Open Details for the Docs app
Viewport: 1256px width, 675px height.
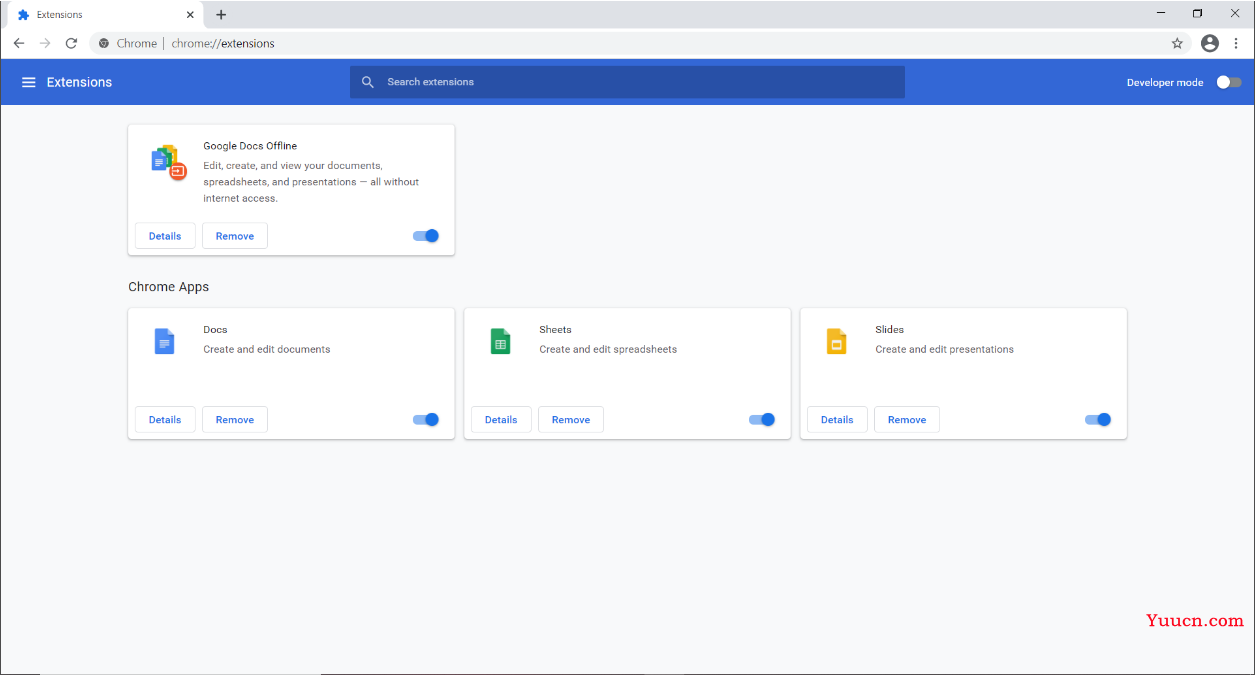[x=165, y=420]
